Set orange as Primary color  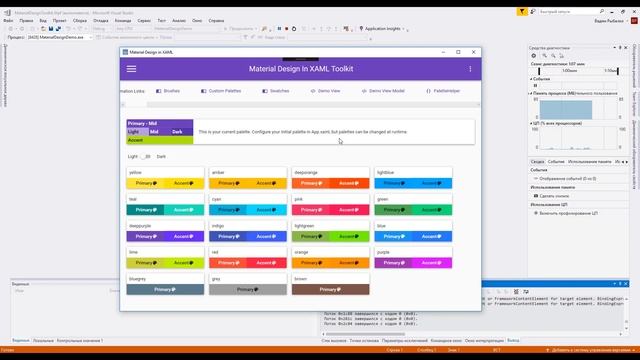[x=311, y=263]
